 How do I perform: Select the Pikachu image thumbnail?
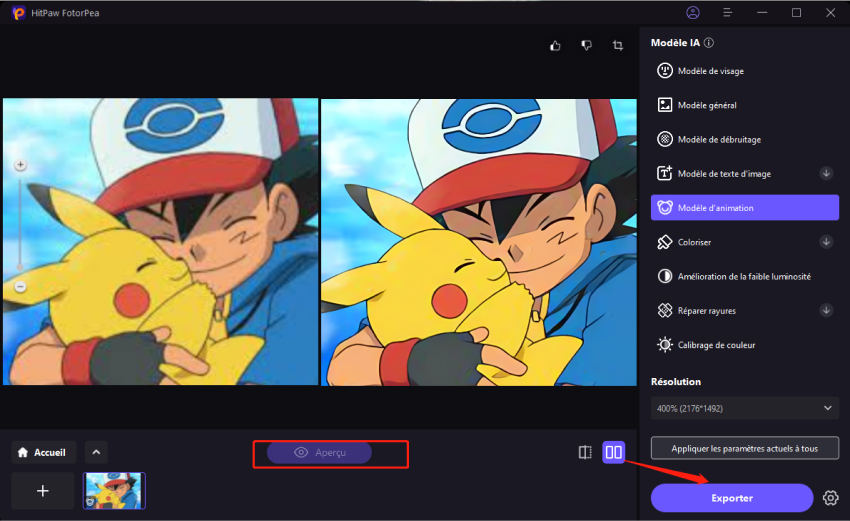pos(114,491)
